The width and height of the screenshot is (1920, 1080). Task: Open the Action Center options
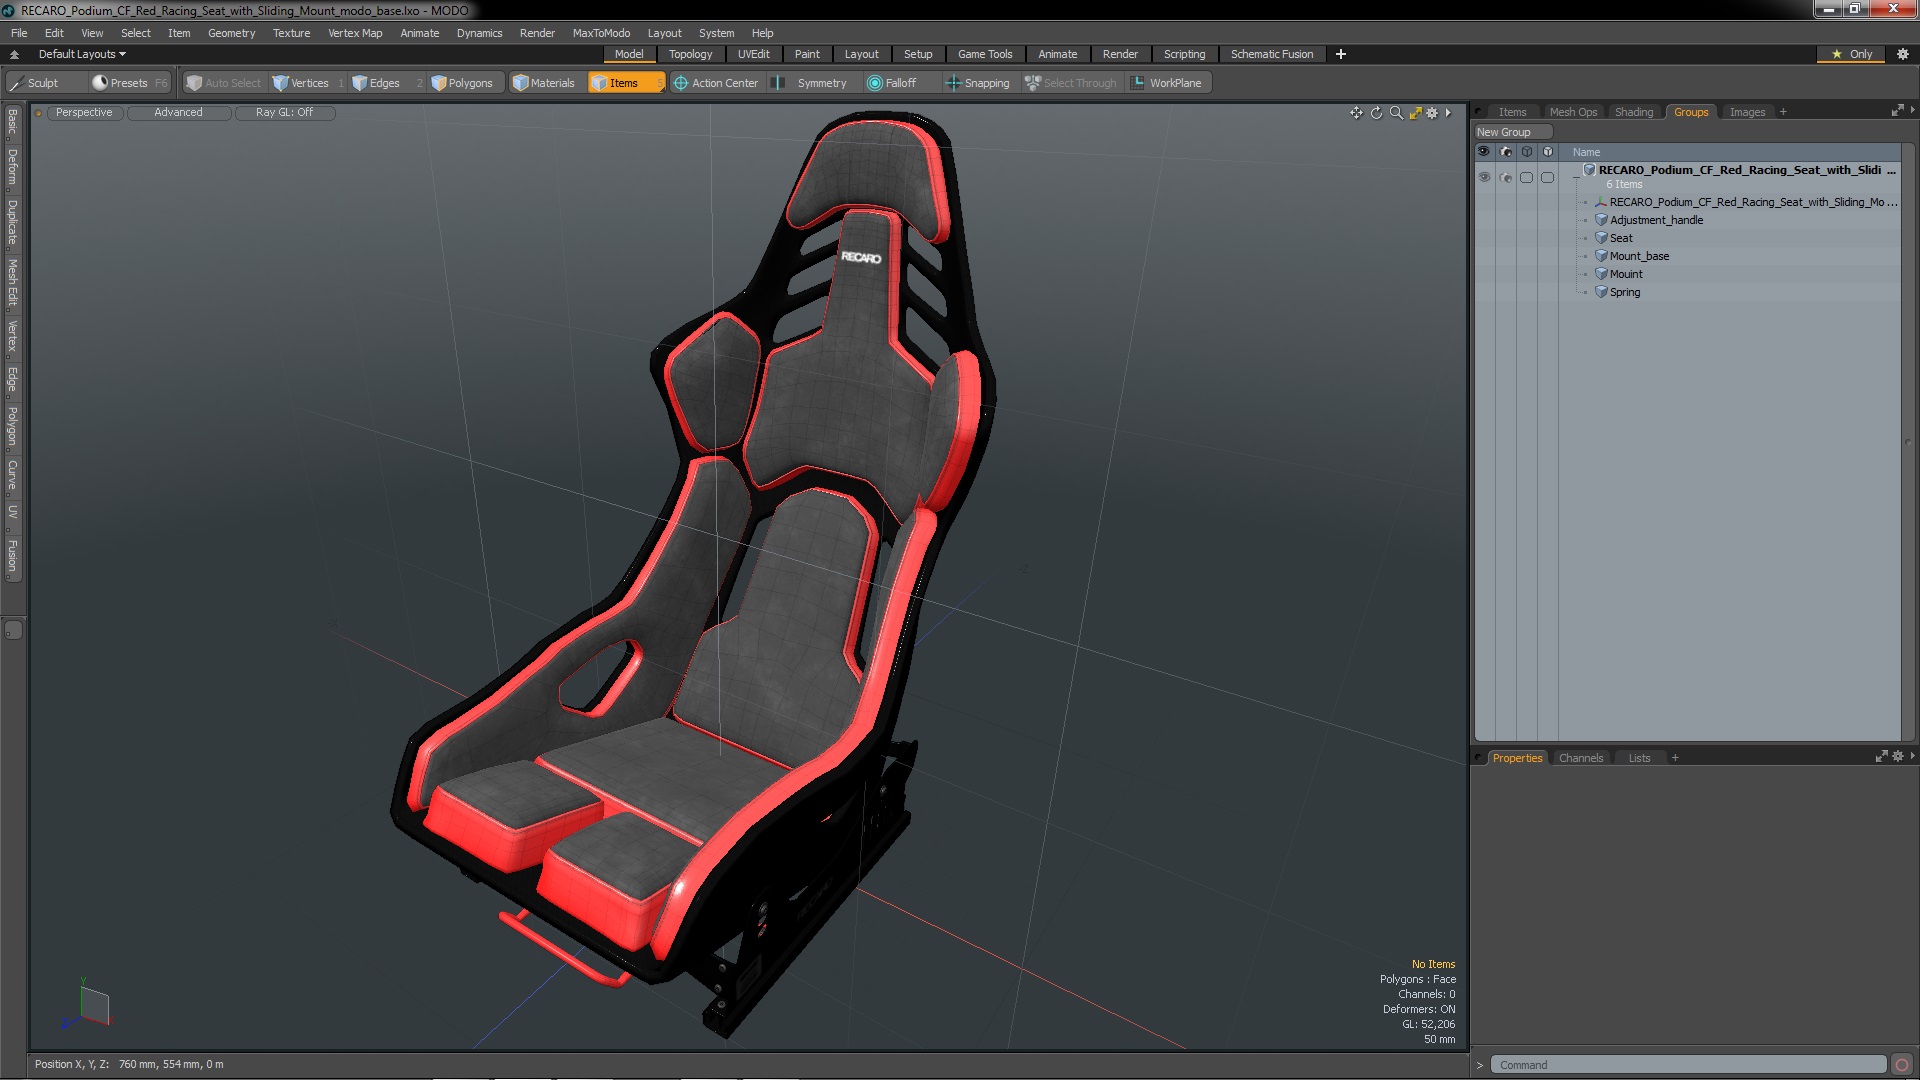pos(716,83)
